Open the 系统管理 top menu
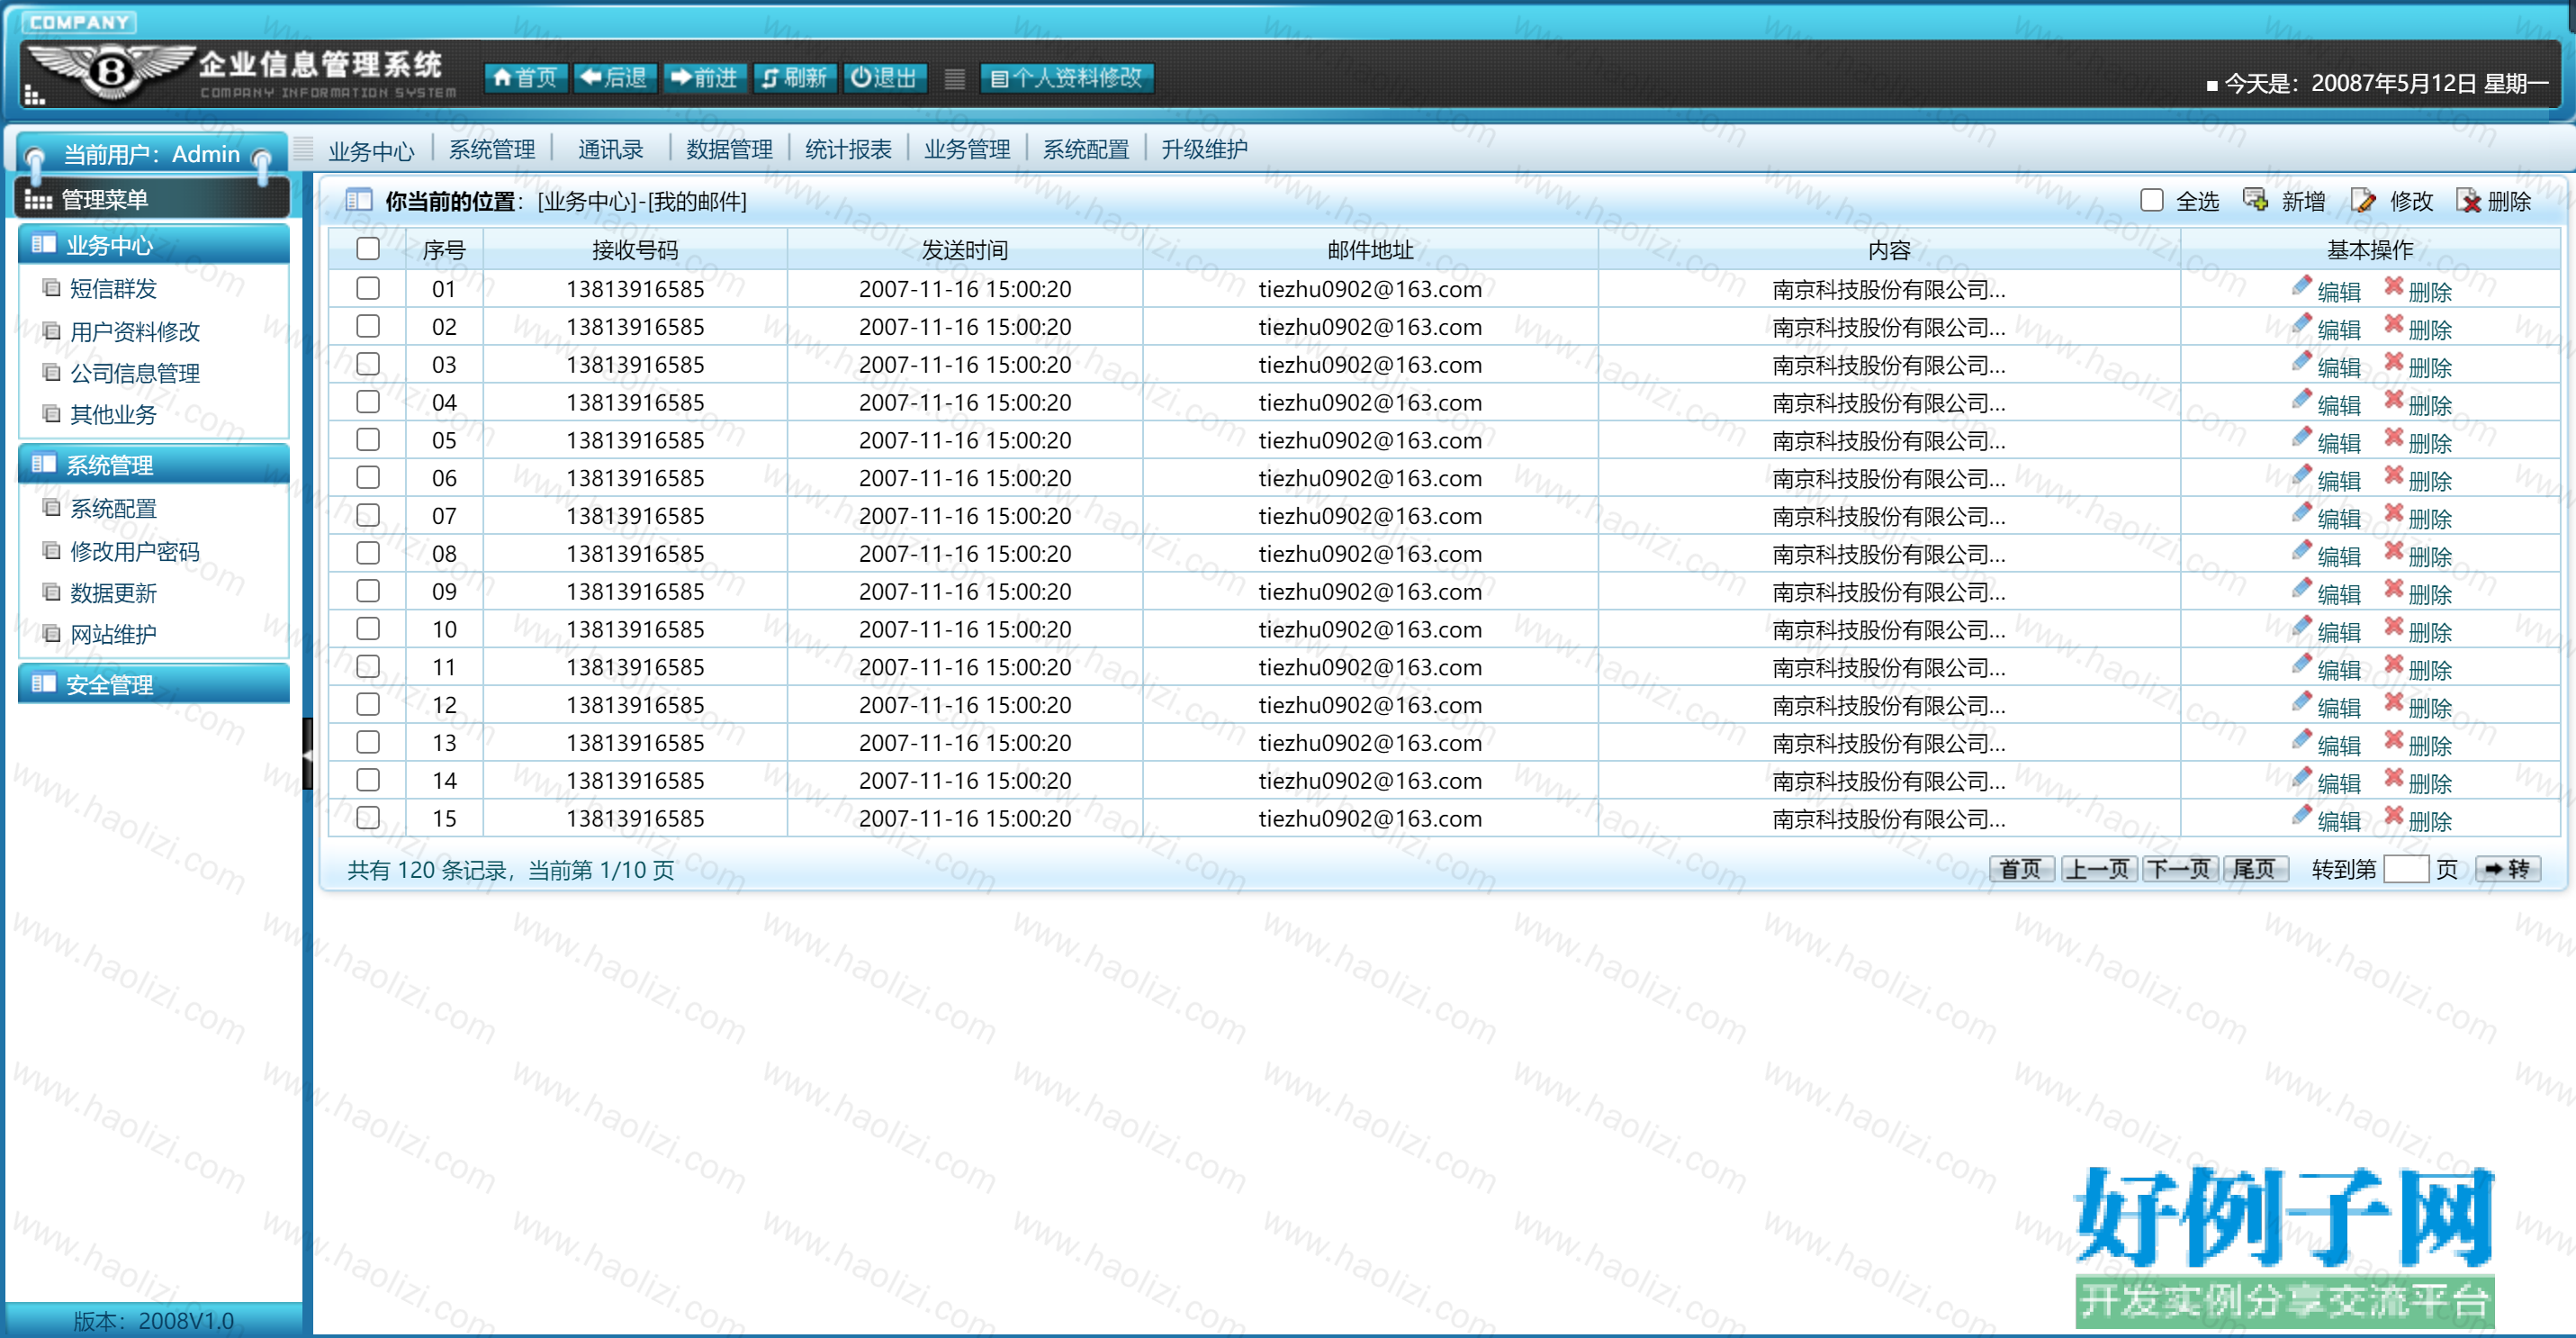The image size is (2576, 1338). click(492, 149)
